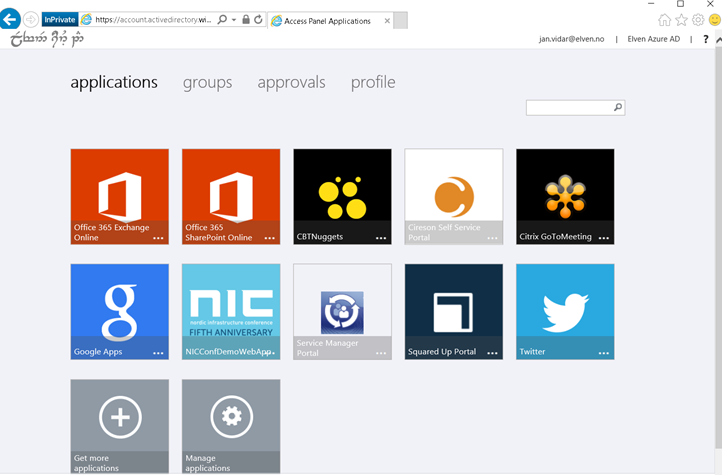Click the smiley feedback icon
This screenshot has width=722, height=475.
[x=715, y=20]
